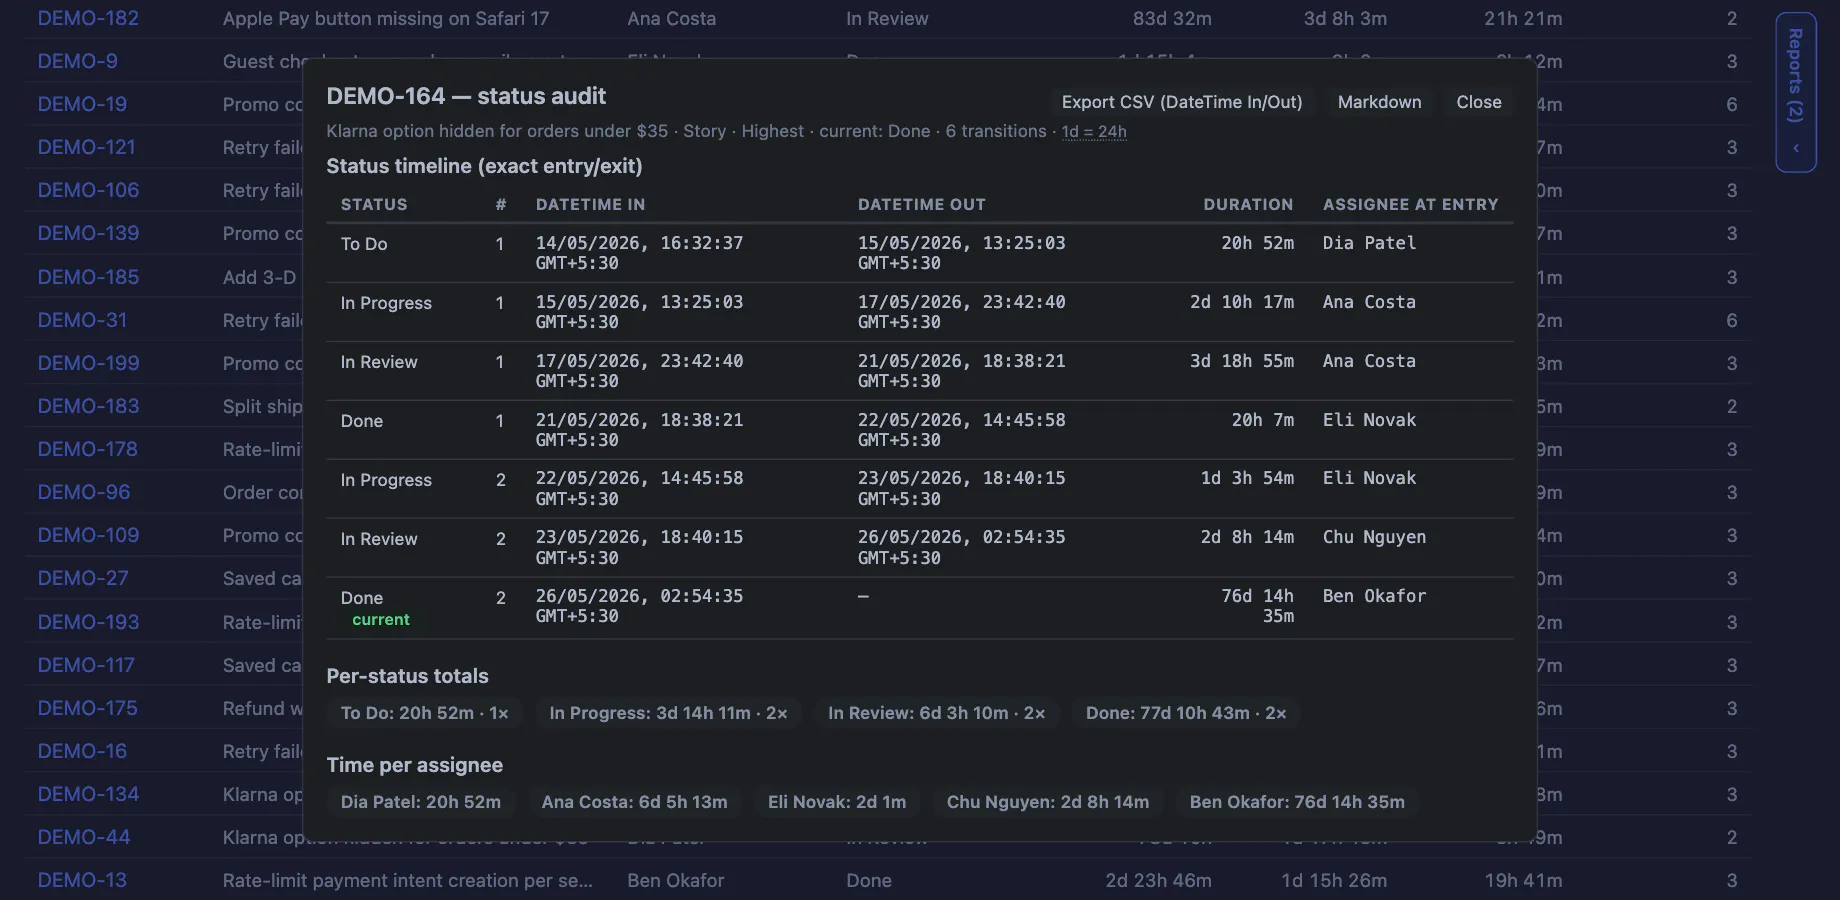Select the 'Chu Nguyen: 2d 8h 14m' assignee chip
Viewport: 1840px width, 900px height.
tap(1048, 802)
